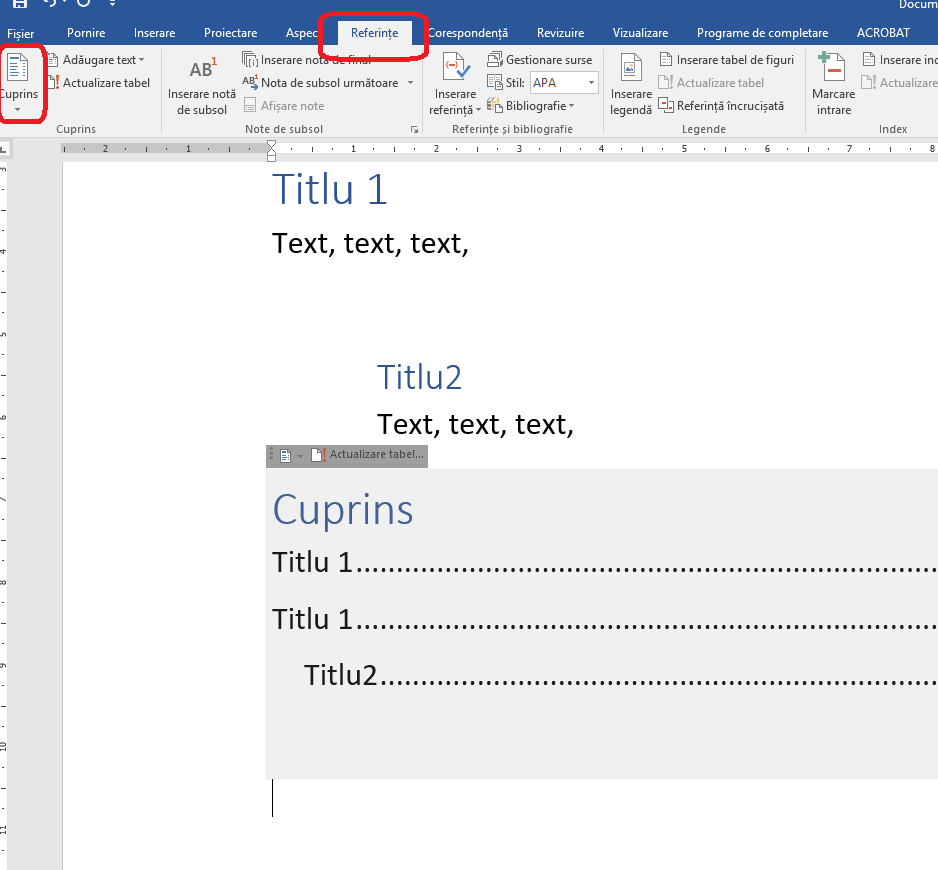Image resolution: width=938 pixels, height=870 pixels.
Task: Click Inserare notă de subsol icon
Action: pos(202,86)
